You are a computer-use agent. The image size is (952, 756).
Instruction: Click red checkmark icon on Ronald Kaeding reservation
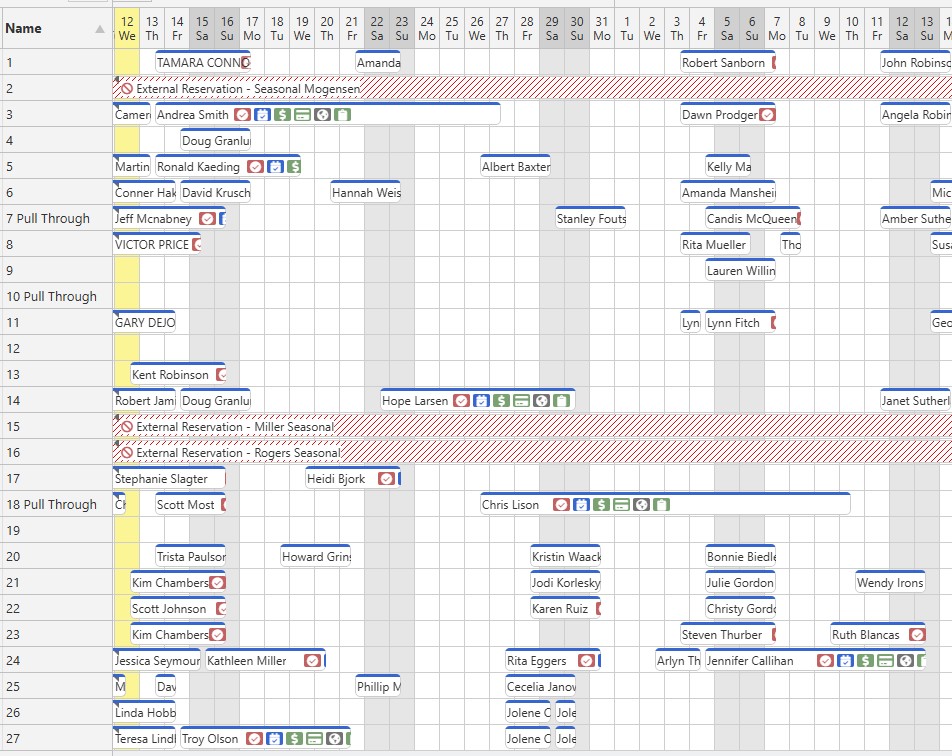click(256, 167)
